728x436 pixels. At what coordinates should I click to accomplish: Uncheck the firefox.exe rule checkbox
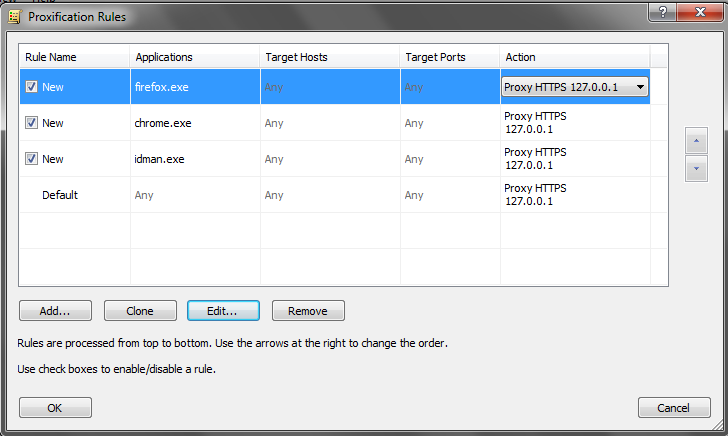(31, 87)
